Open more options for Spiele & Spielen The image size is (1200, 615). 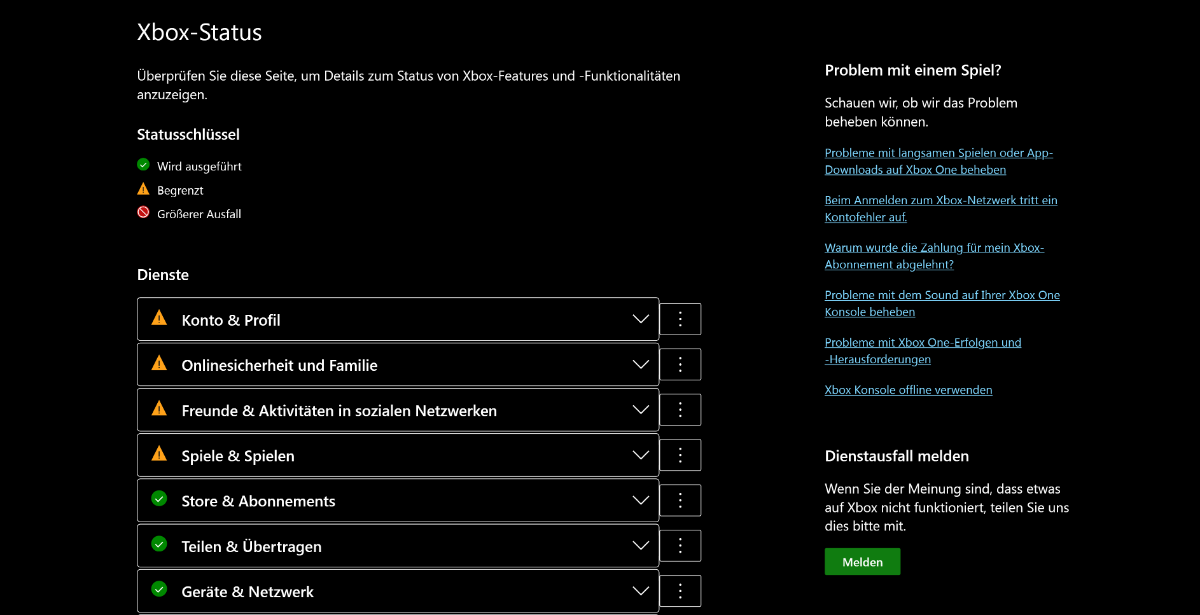point(680,455)
